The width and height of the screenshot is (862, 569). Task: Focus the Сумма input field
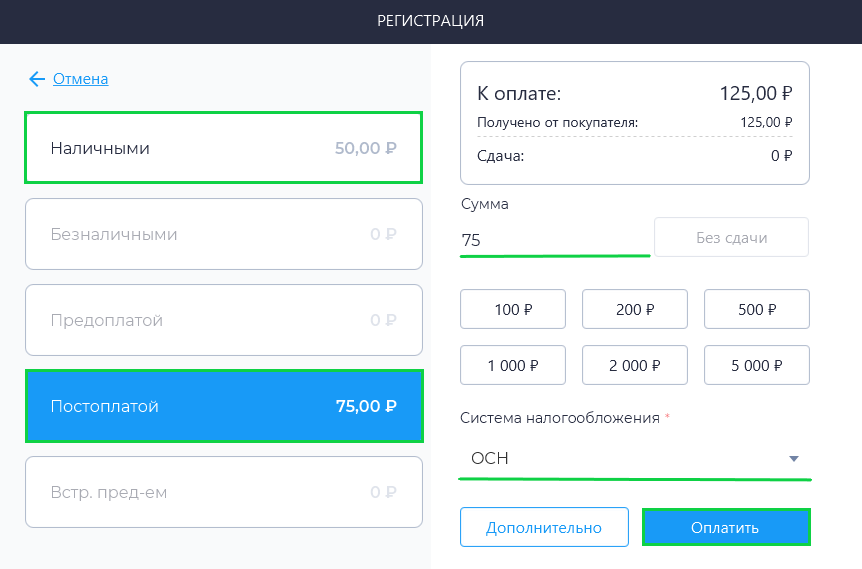click(x=555, y=240)
